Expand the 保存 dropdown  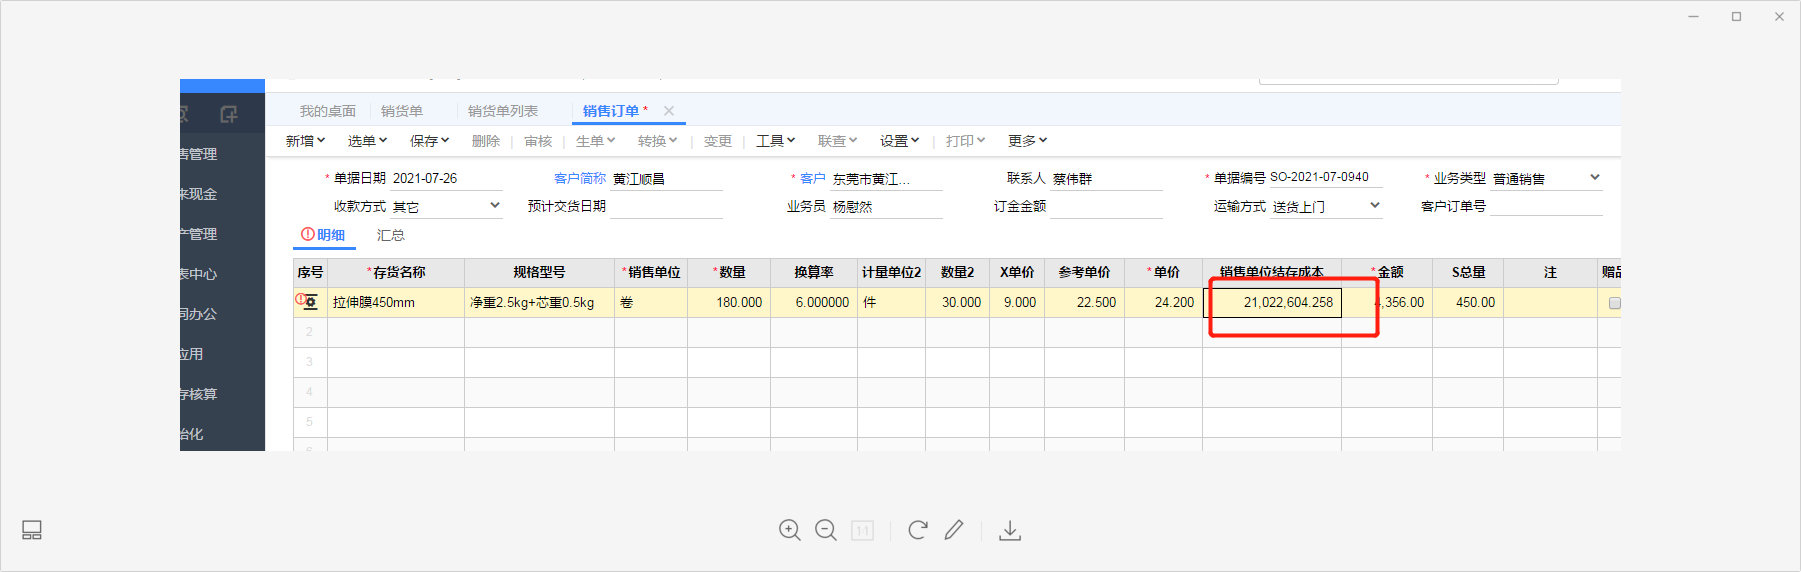click(430, 141)
